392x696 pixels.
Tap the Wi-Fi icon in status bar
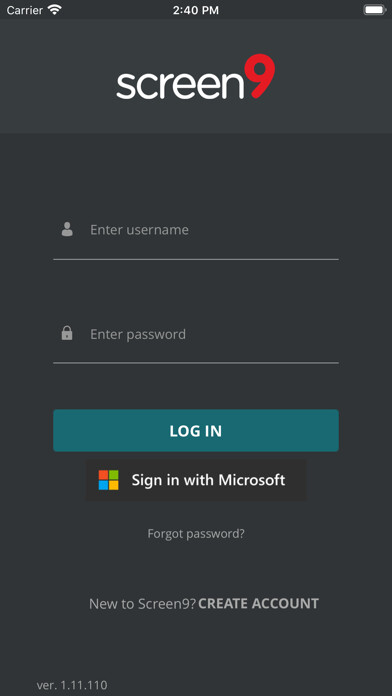click(55, 10)
